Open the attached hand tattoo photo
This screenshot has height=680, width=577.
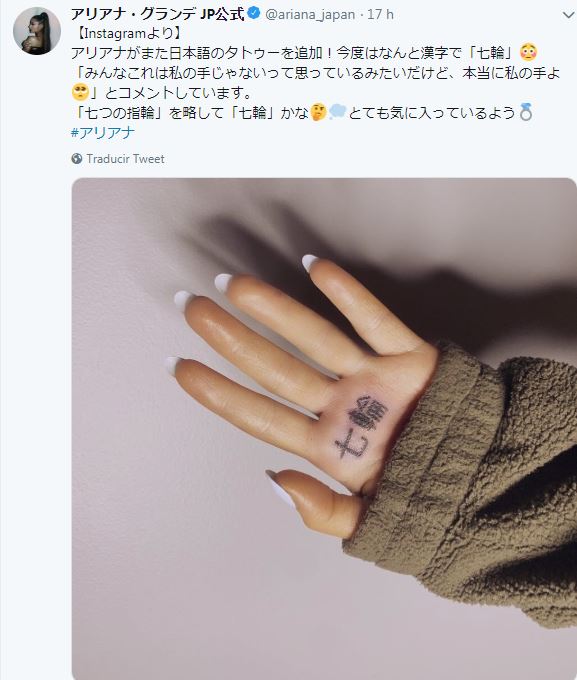pos(324,428)
